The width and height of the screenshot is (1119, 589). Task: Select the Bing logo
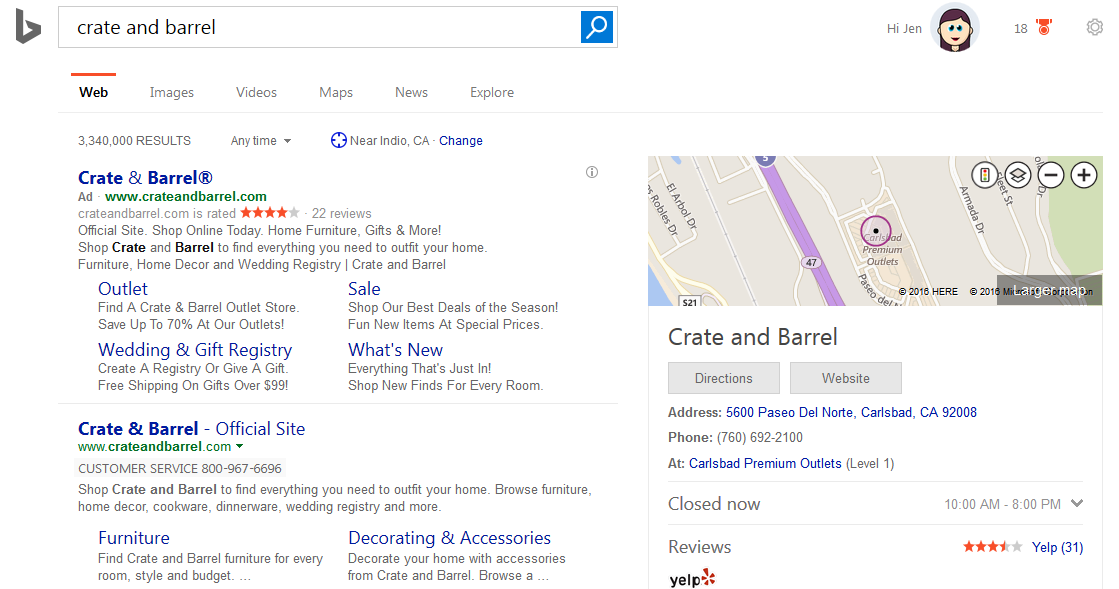(x=28, y=27)
